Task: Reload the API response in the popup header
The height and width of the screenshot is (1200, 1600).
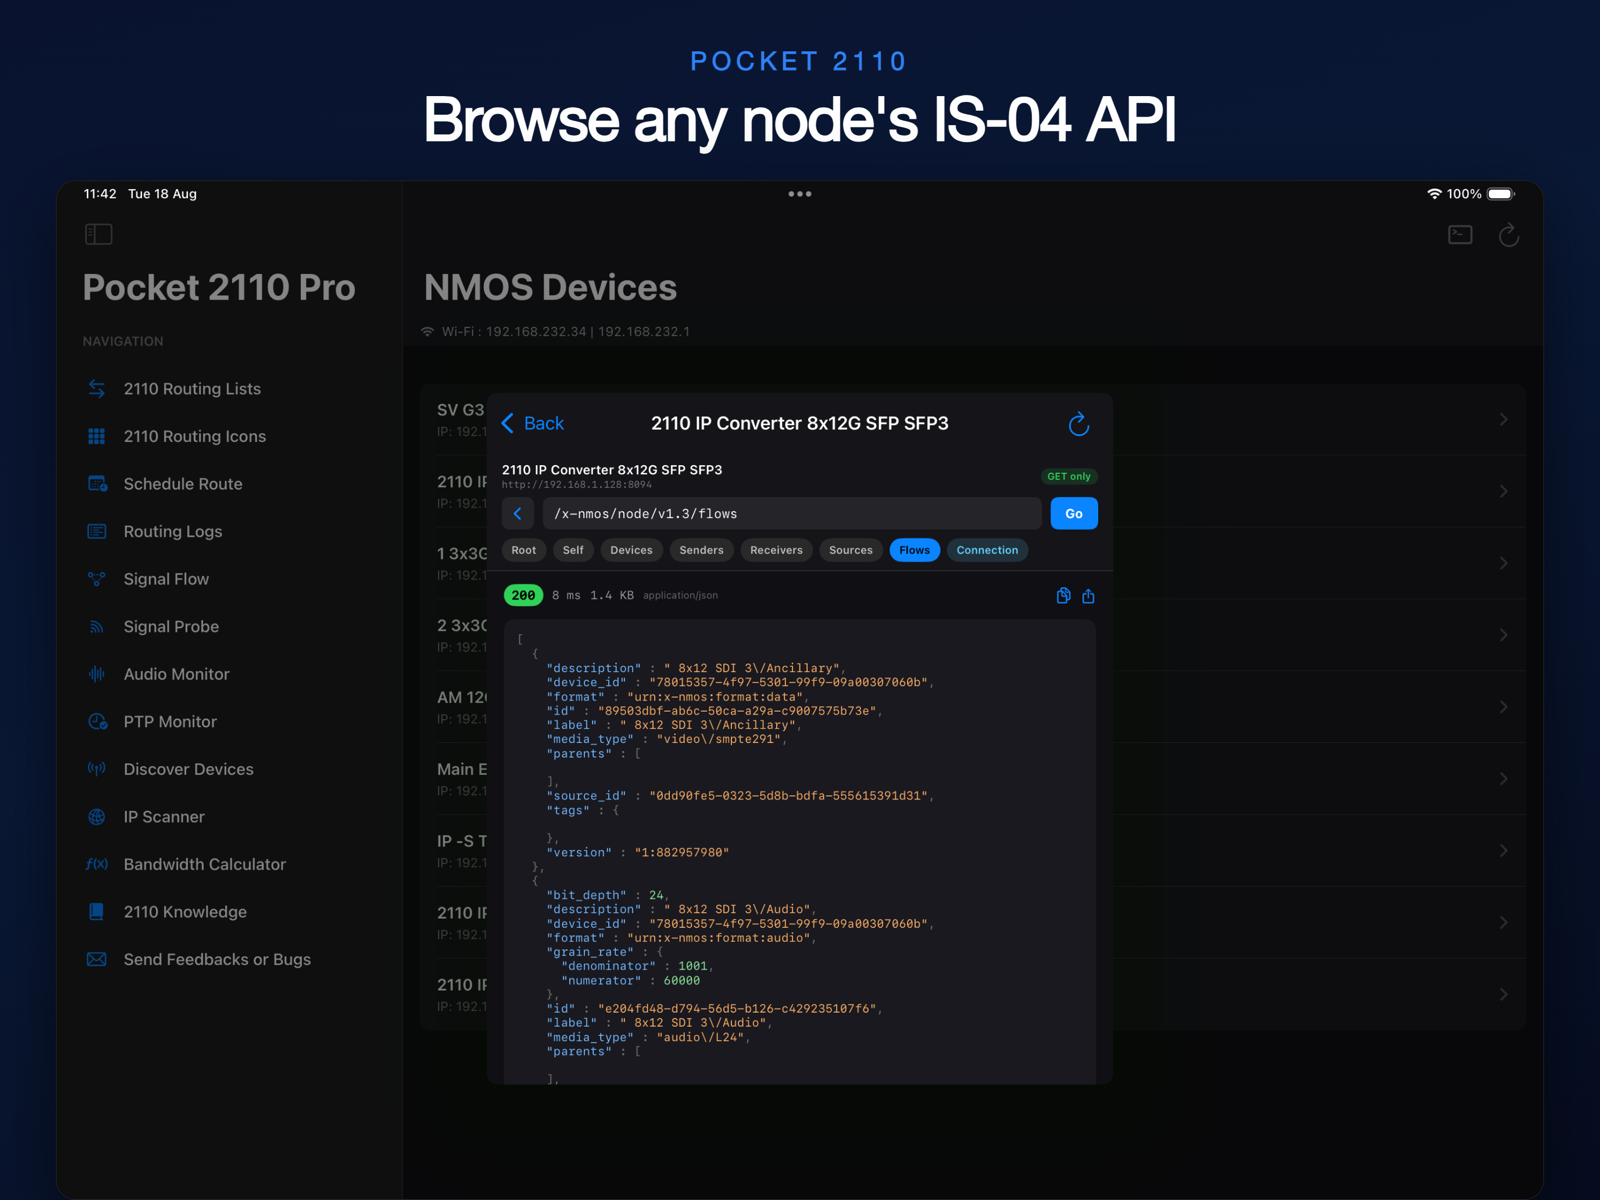Action: pos(1078,424)
